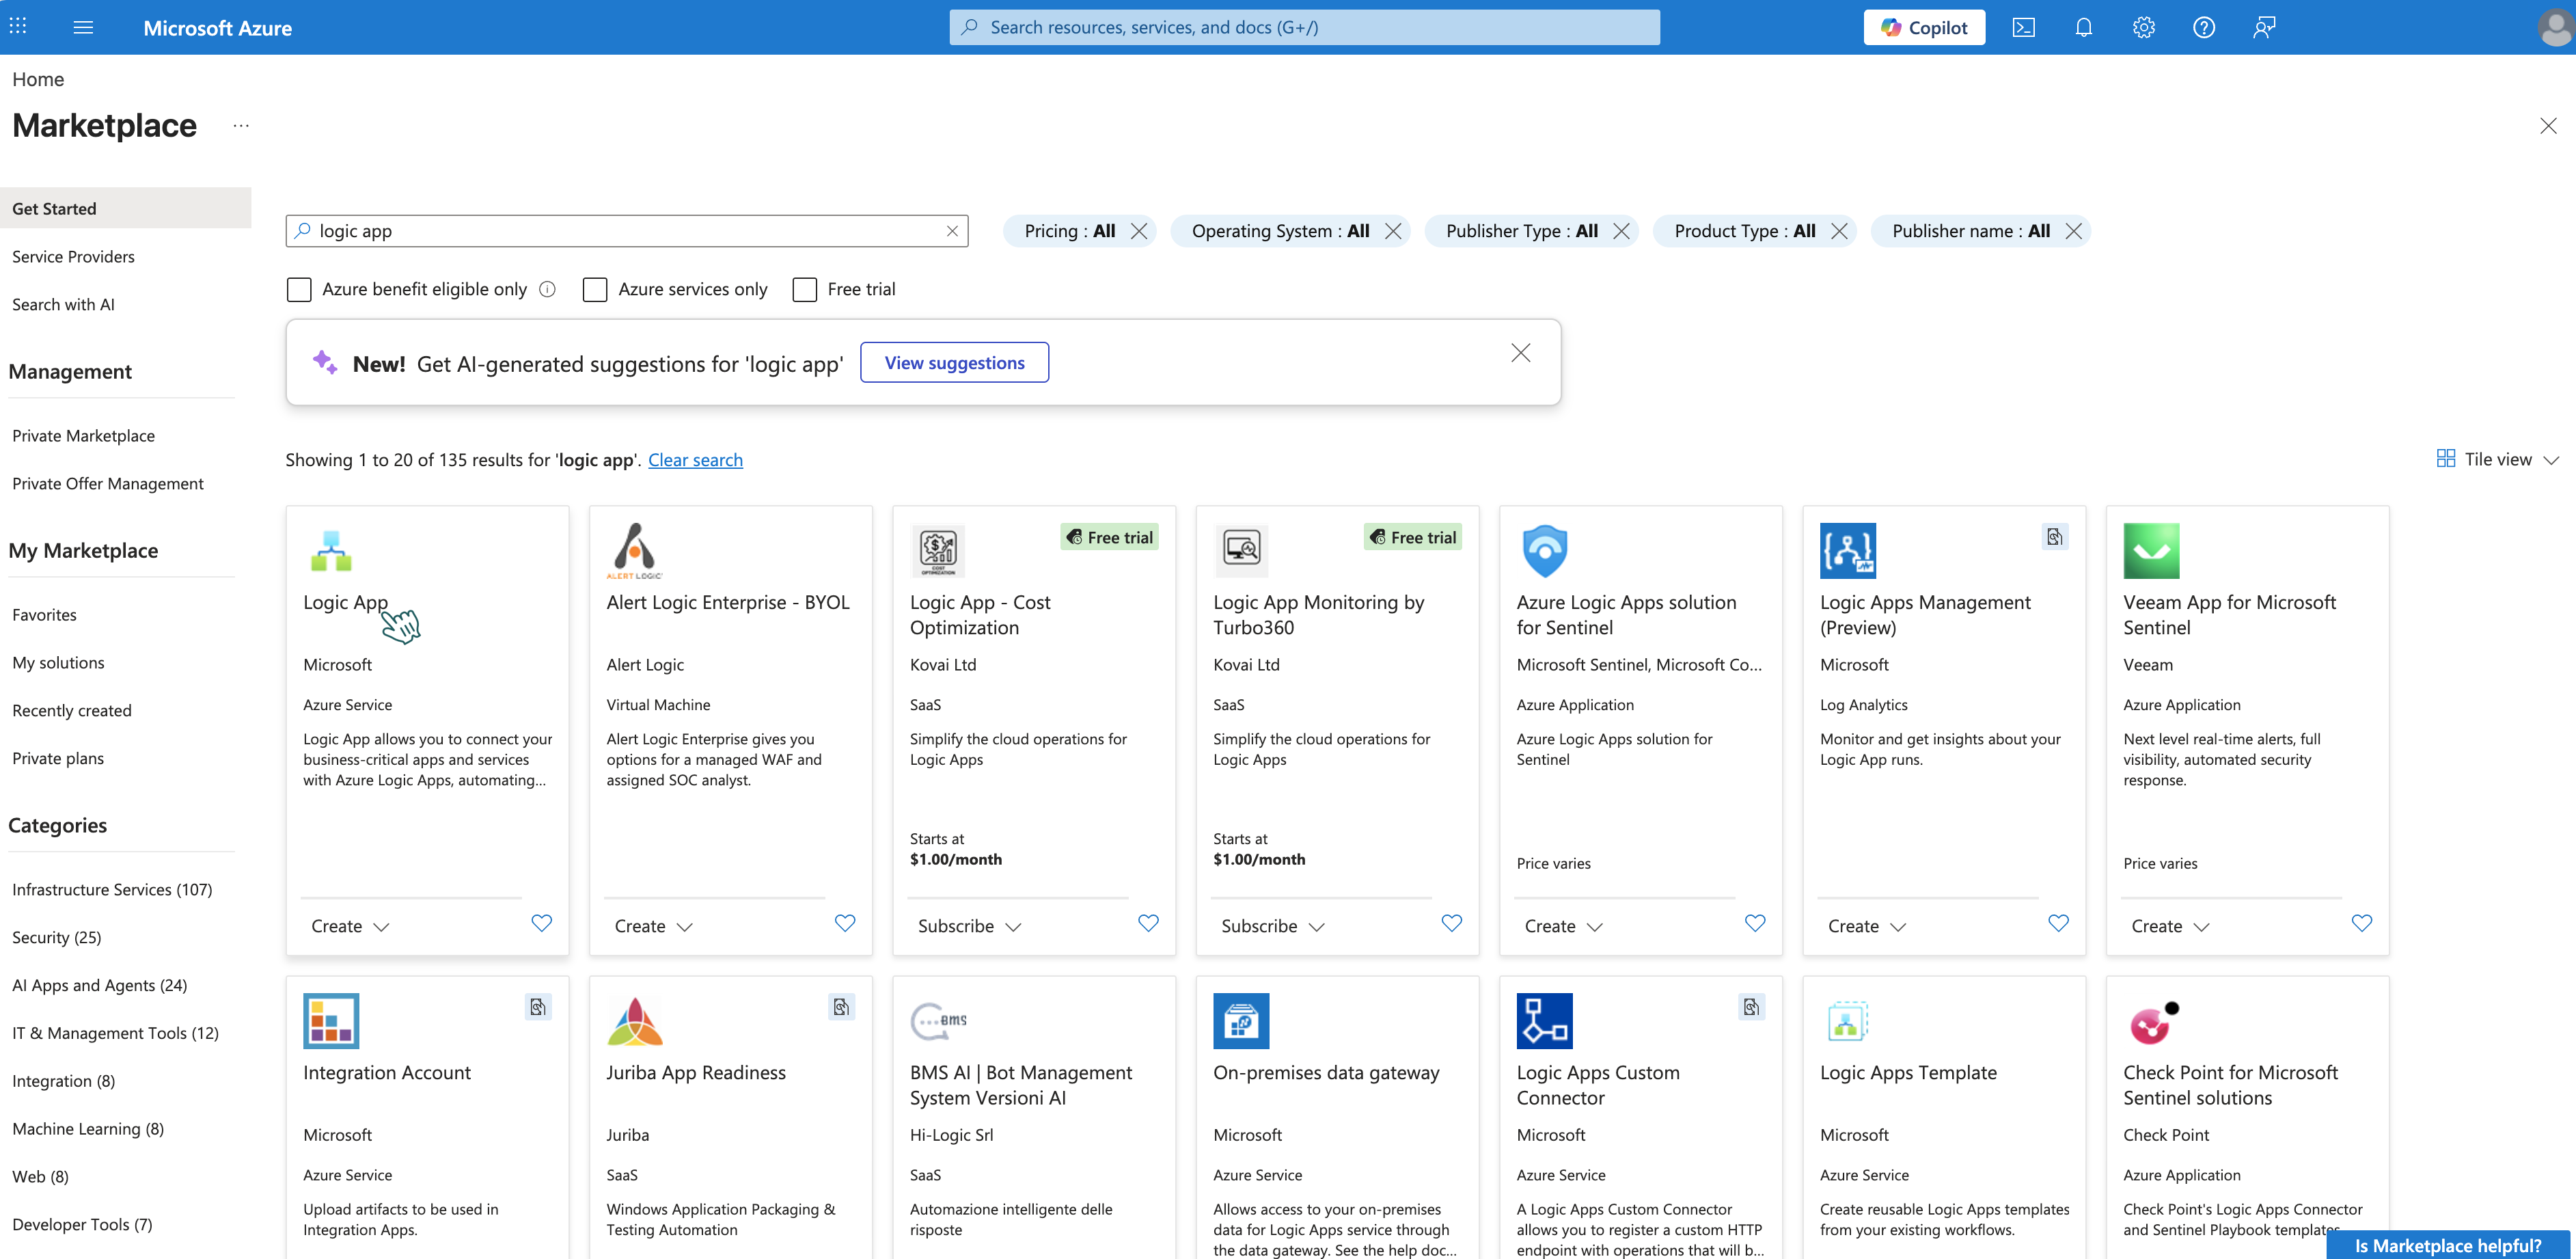Click the info icon beside Azure benefit eligible
Viewport: 2576px width, 1259px height.
[x=547, y=289]
